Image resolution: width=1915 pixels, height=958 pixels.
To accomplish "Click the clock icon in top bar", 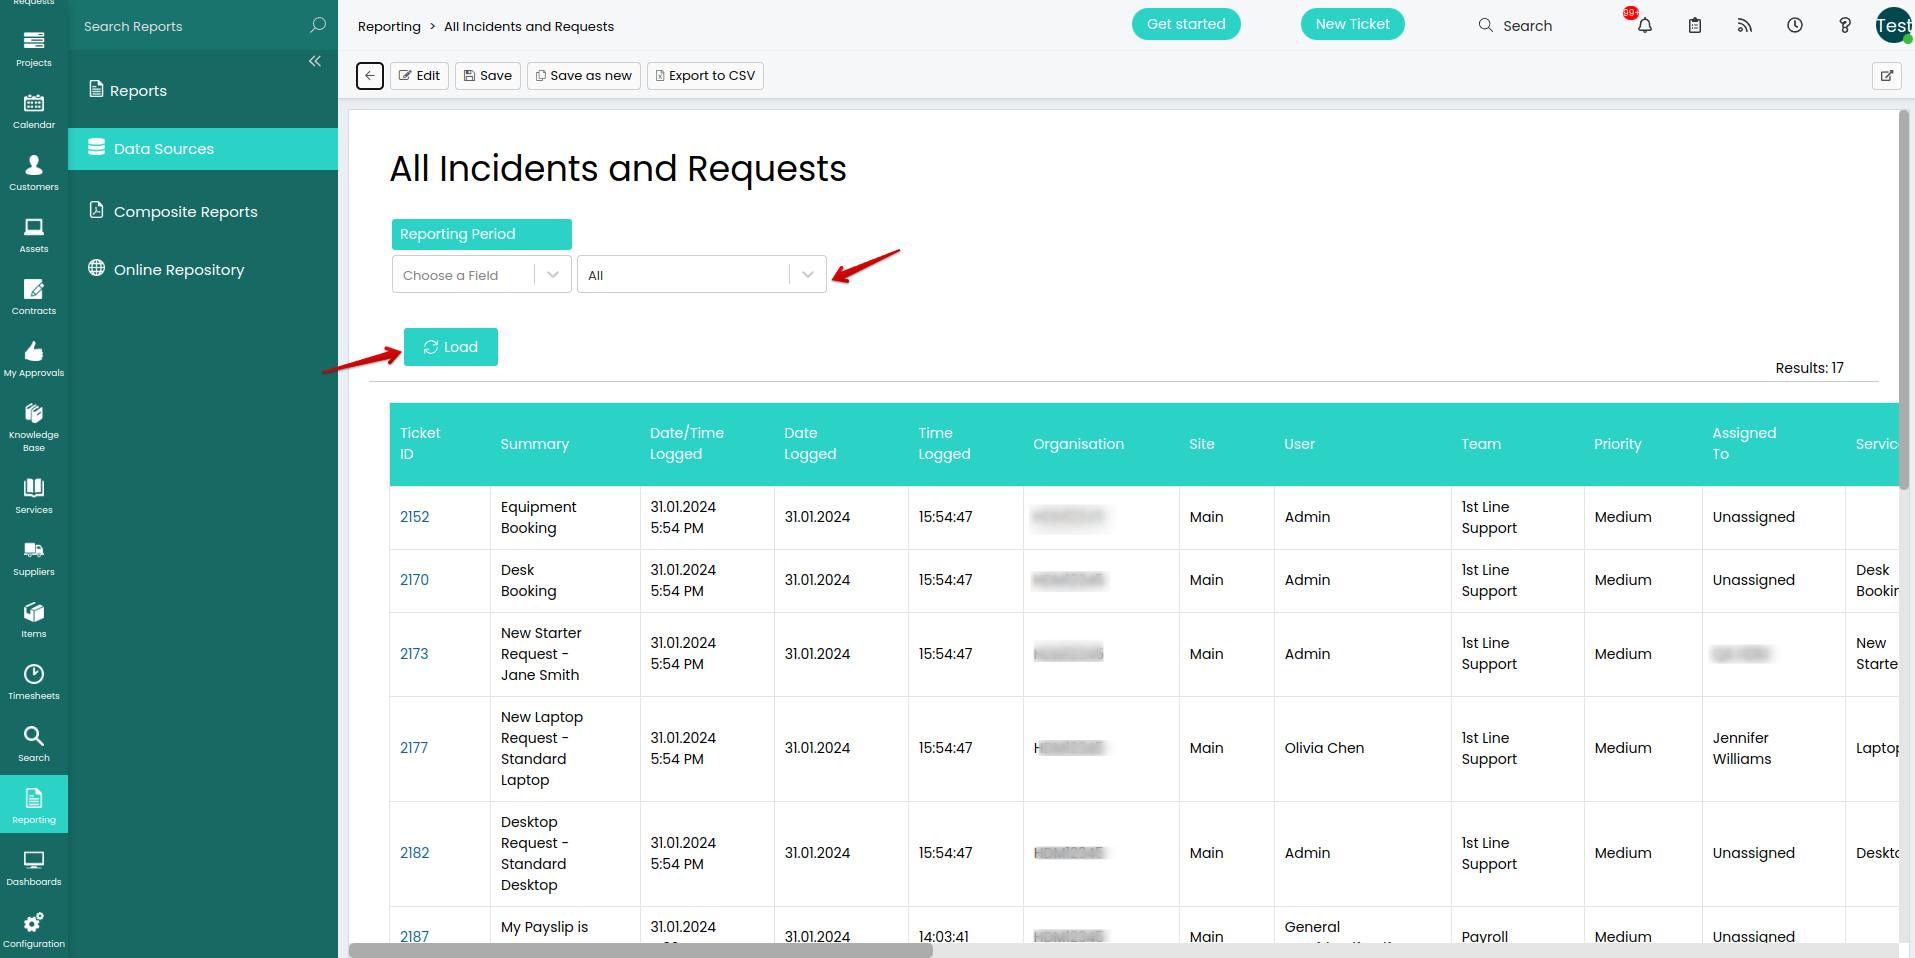I will [x=1795, y=26].
